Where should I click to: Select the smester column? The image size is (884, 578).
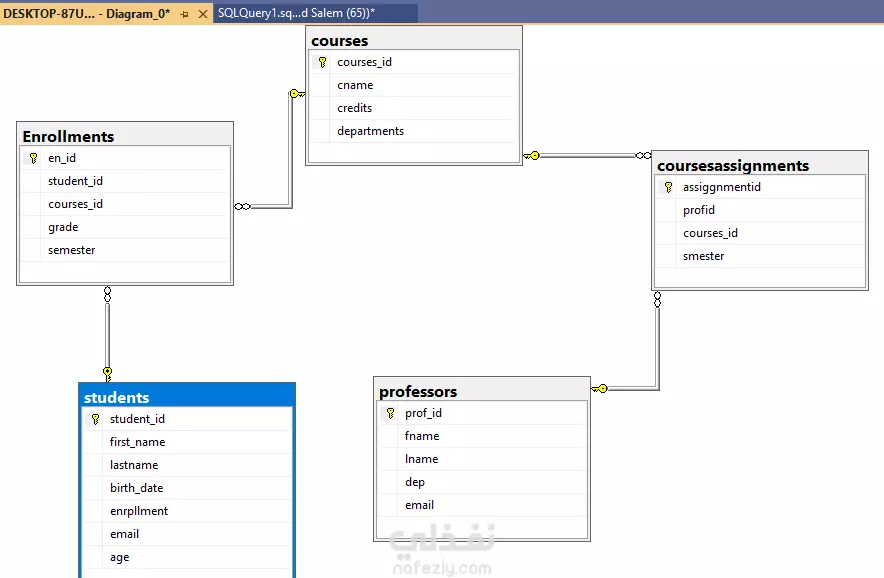(759, 256)
